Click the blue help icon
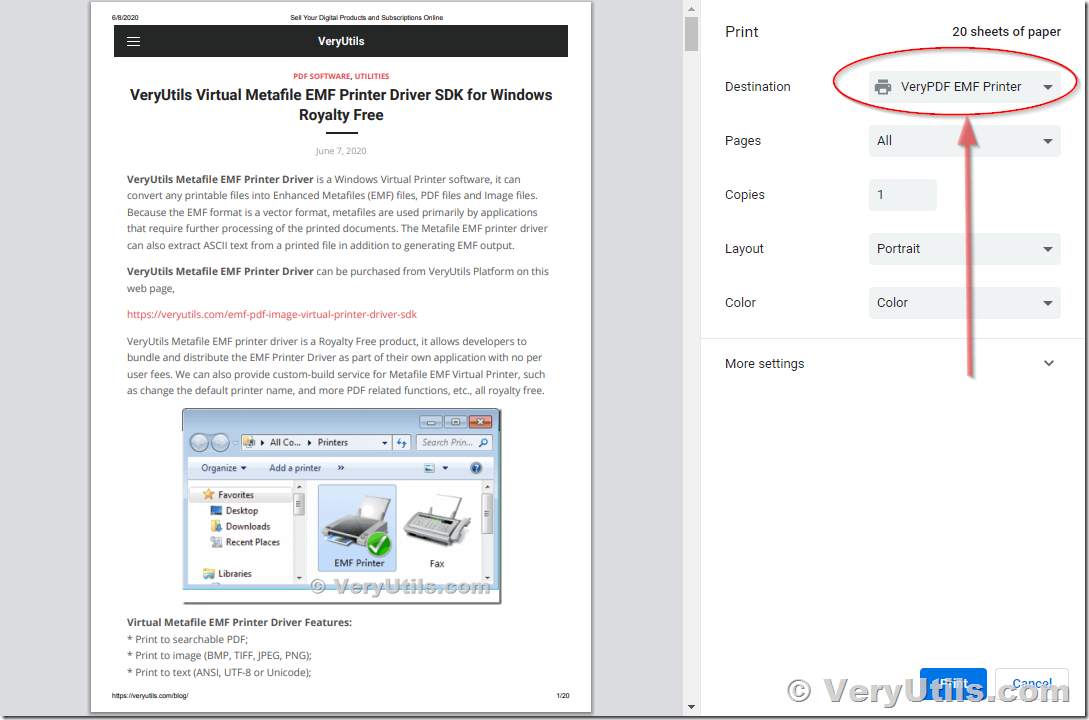1089x720 pixels. coord(476,469)
